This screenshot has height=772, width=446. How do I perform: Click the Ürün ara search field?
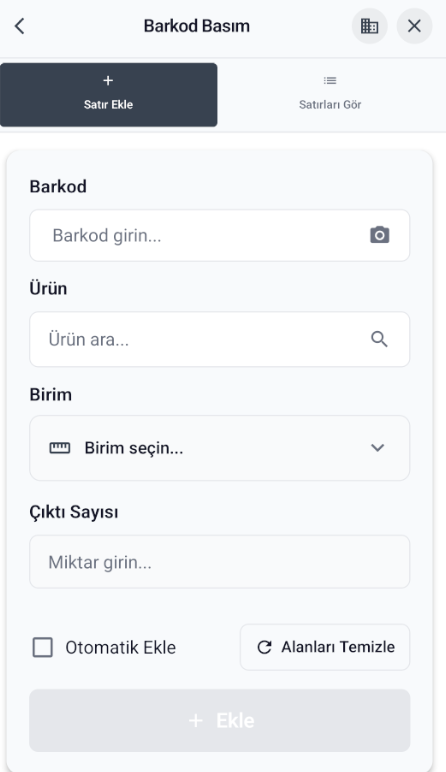coord(220,339)
